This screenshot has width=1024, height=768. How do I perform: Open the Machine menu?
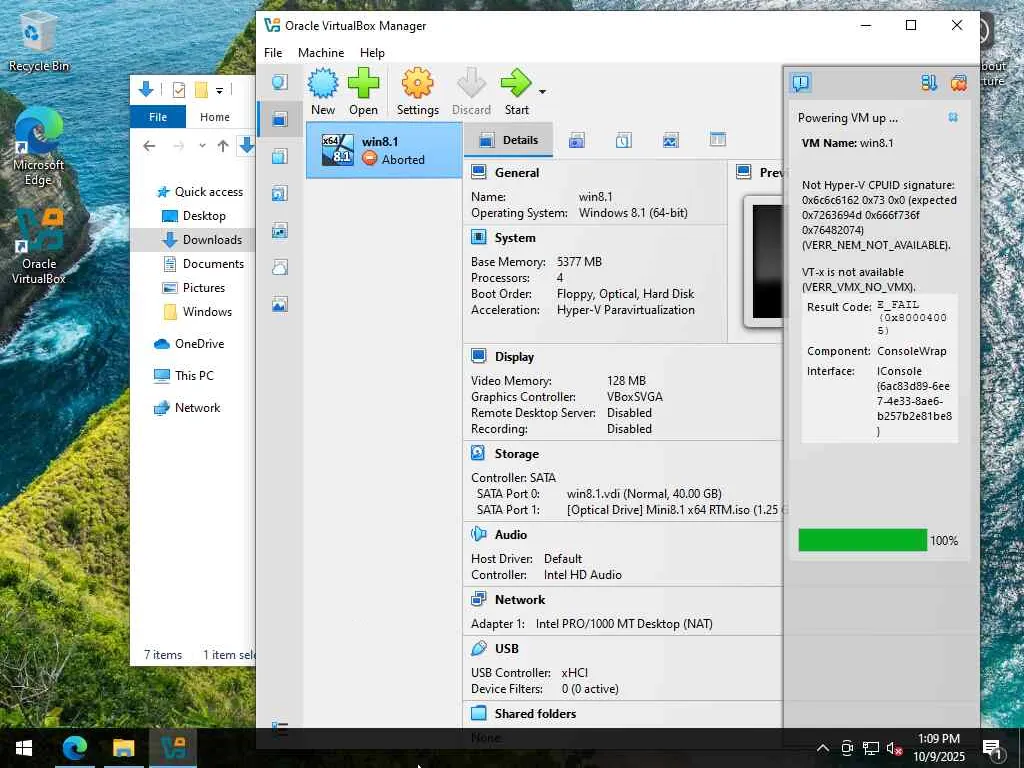(321, 53)
